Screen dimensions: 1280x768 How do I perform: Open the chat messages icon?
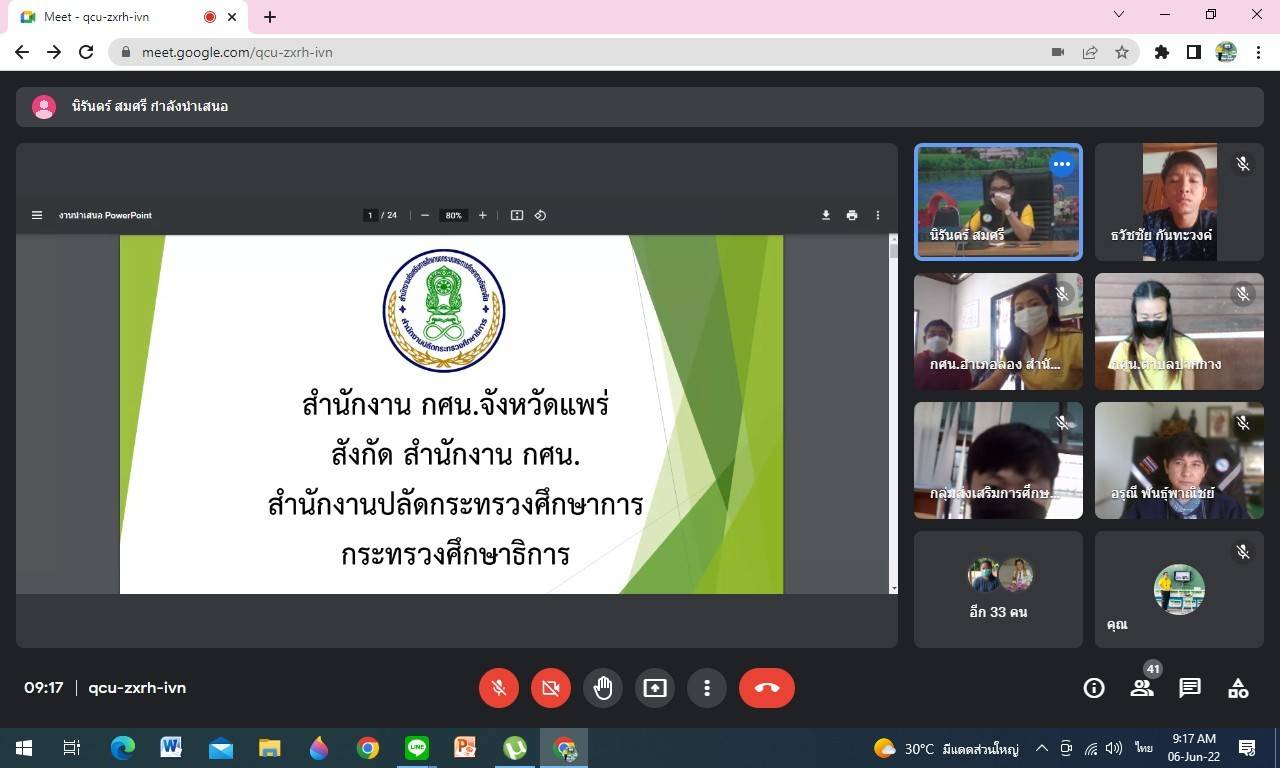pos(1189,688)
